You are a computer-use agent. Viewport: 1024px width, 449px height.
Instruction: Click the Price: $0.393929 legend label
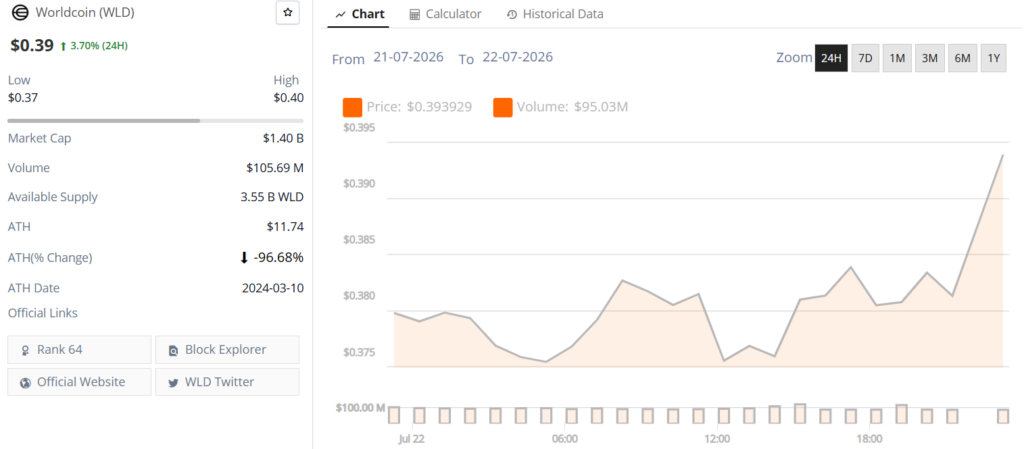(419, 107)
